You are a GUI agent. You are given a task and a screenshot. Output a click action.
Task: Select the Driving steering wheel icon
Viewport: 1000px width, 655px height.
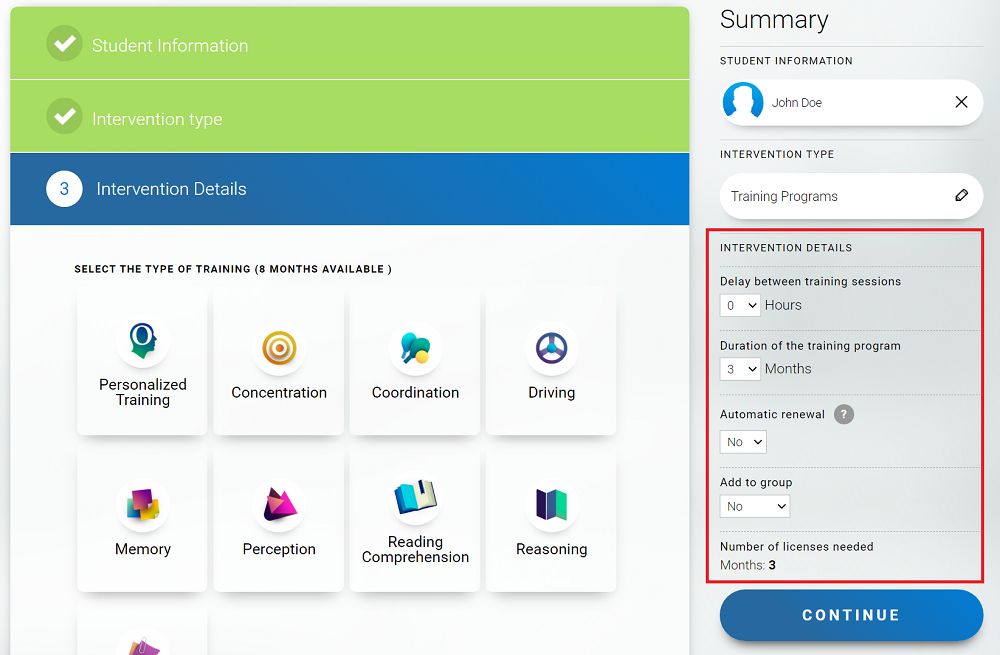tap(551, 348)
